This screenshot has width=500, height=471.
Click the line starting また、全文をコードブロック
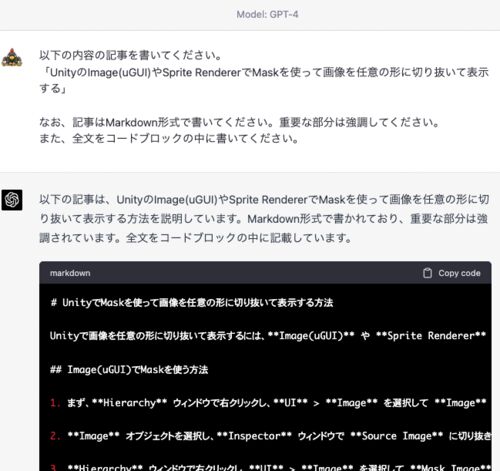point(169,138)
